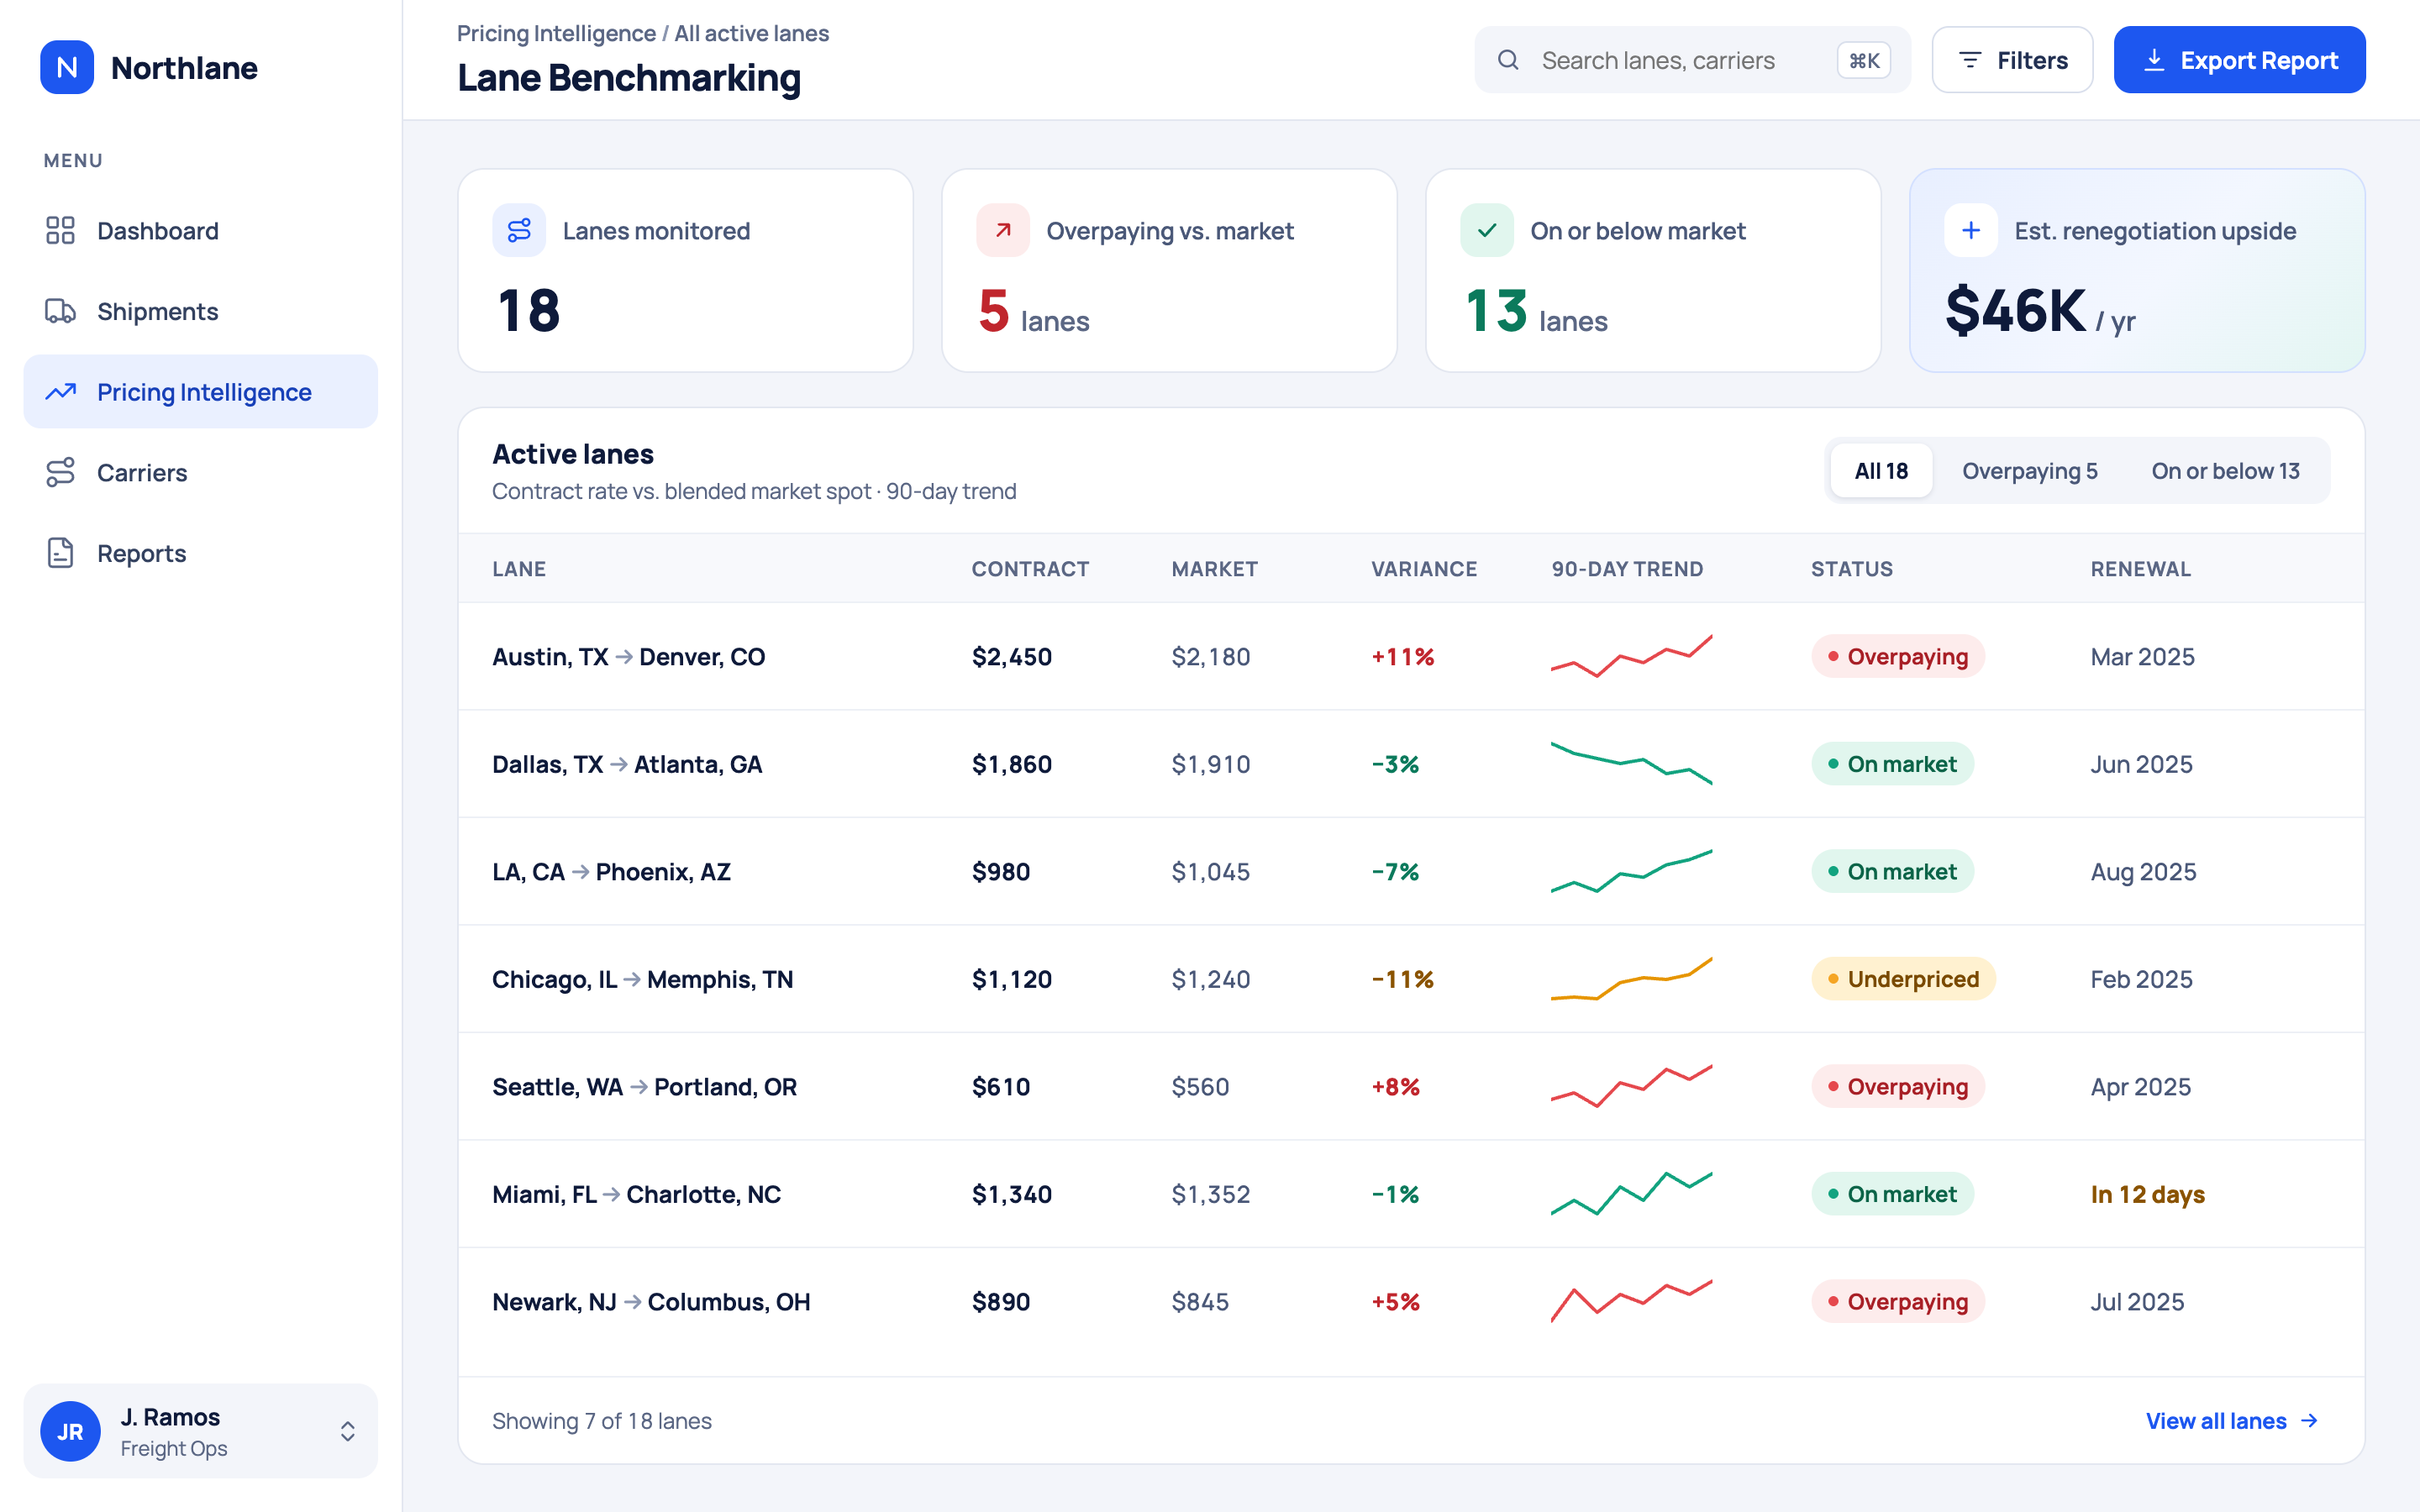The image size is (2420, 1512).
Task: Click the Seattle lane Overpaying status badge
Action: (1898, 1086)
